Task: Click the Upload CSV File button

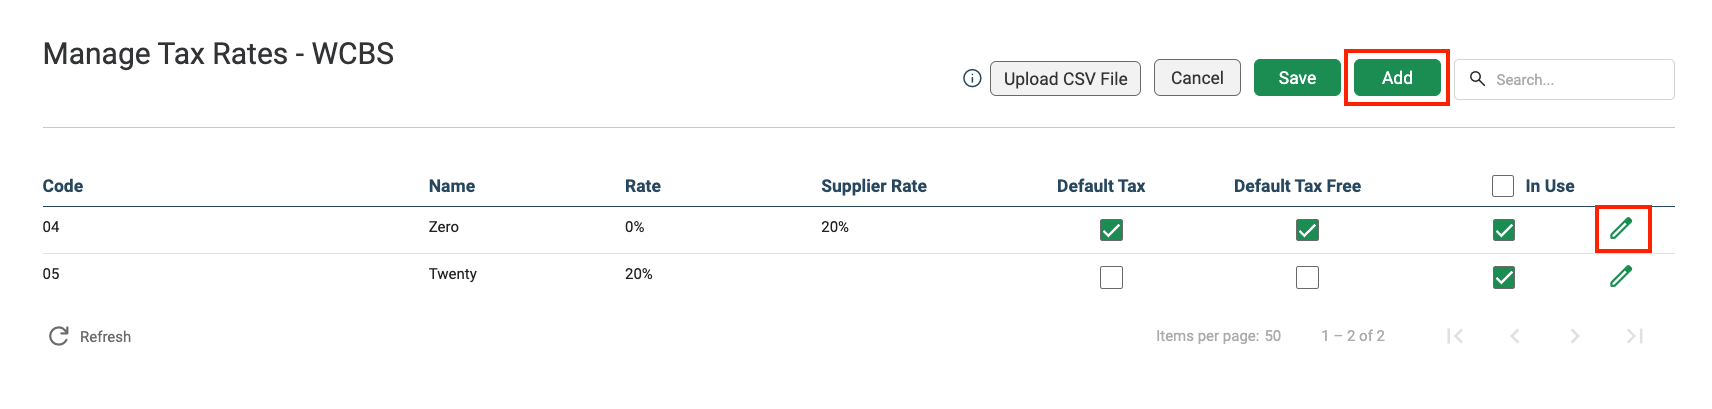Action: (x=1065, y=78)
